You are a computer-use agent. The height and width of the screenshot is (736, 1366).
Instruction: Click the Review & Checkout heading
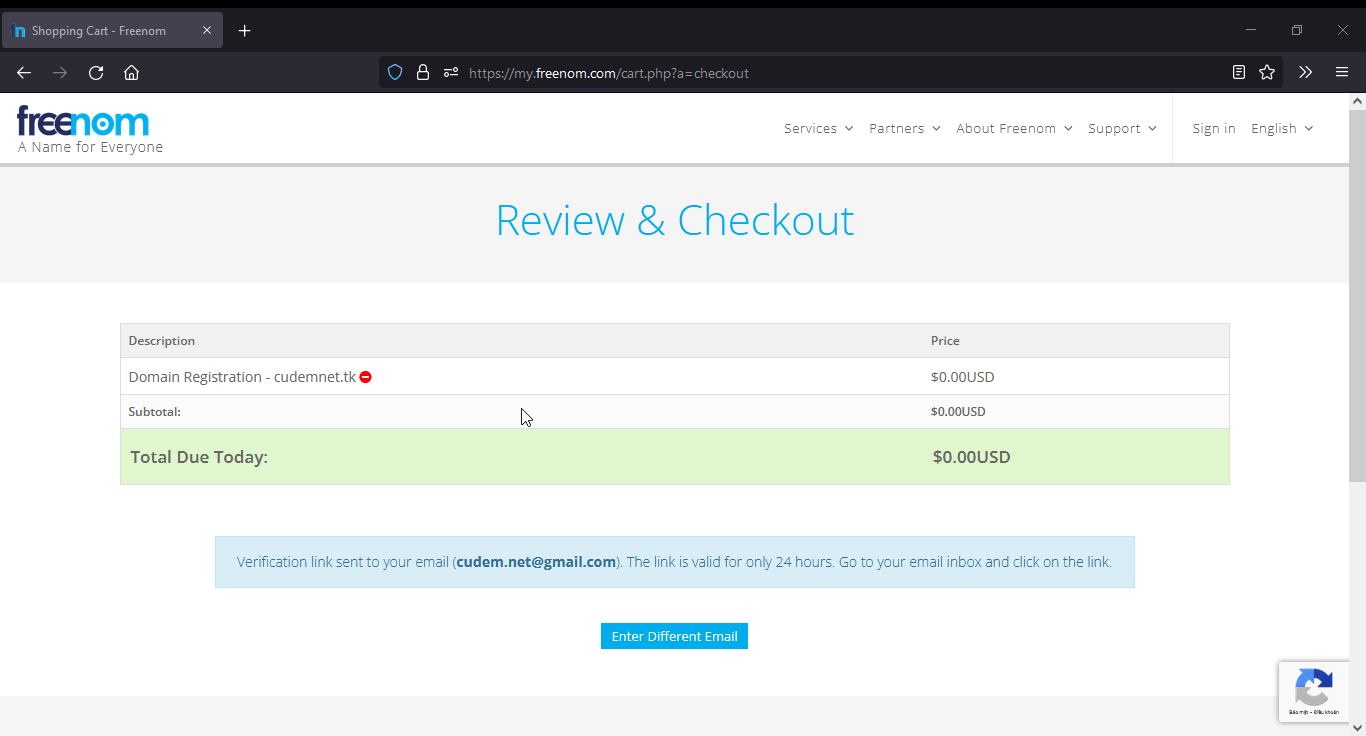[675, 220]
